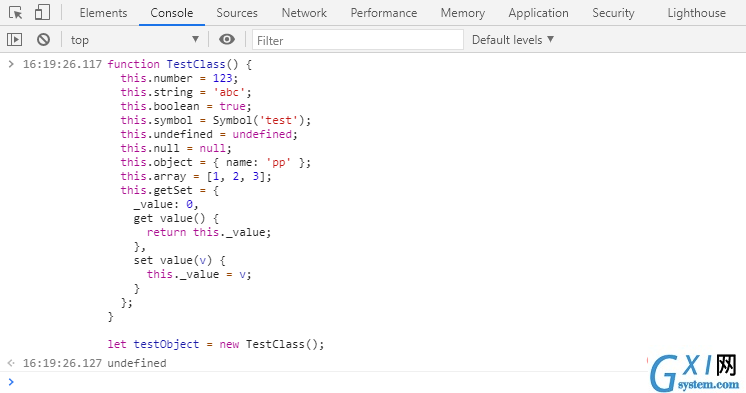Click the 'this._value = v;' line
Image resolution: width=746 pixels, height=393 pixels.
point(199,274)
